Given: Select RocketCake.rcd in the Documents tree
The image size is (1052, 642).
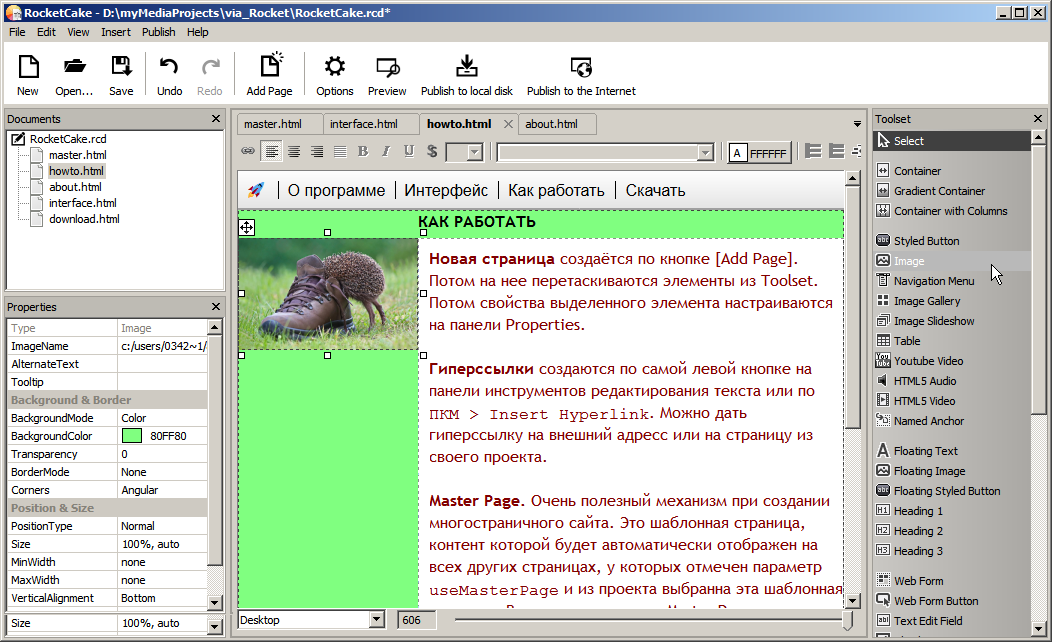Looking at the screenshot, I should [68, 139].
